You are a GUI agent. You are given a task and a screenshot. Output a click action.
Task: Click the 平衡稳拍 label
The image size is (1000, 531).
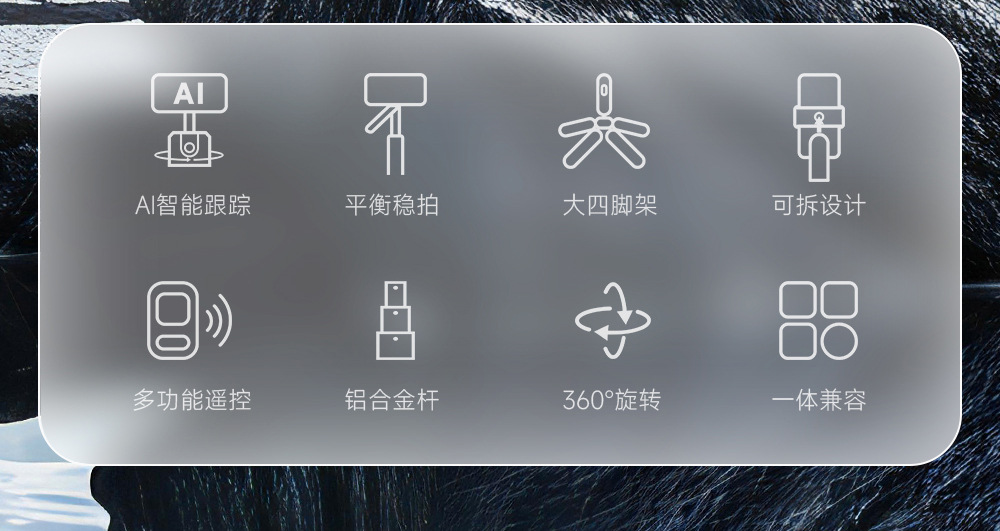click(x=392, y=205)
